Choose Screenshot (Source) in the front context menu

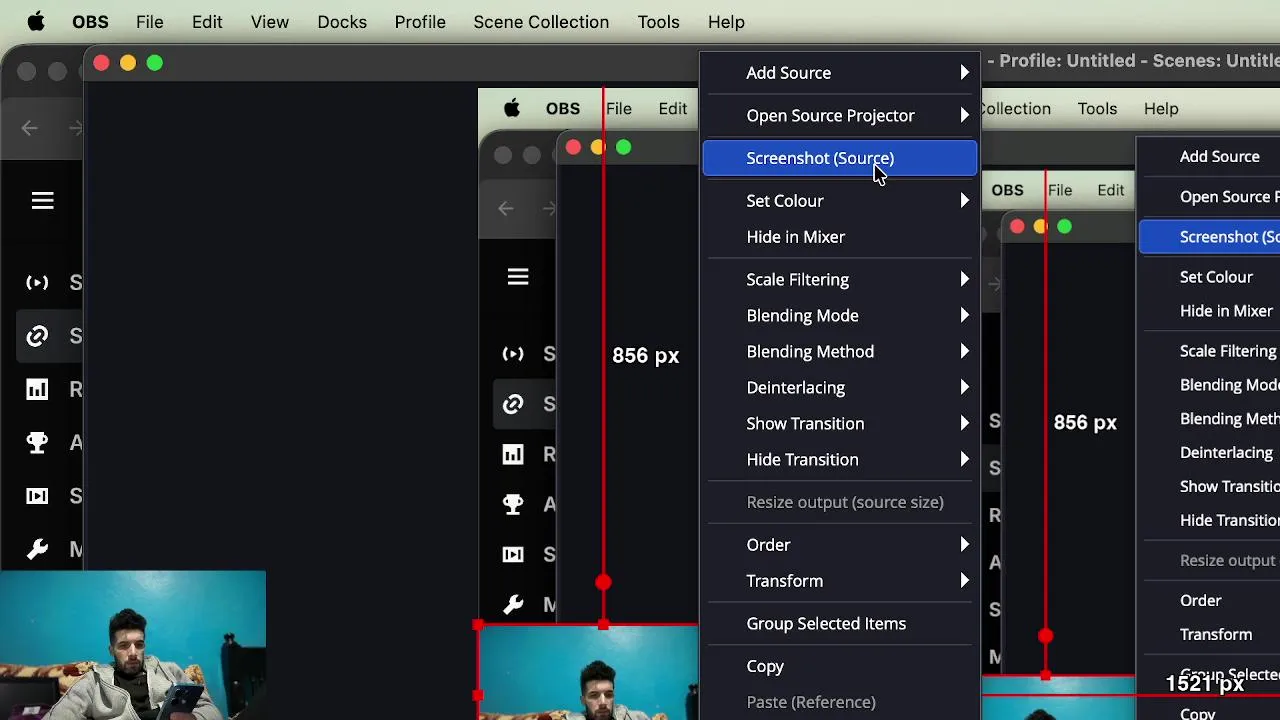[840, 158]
